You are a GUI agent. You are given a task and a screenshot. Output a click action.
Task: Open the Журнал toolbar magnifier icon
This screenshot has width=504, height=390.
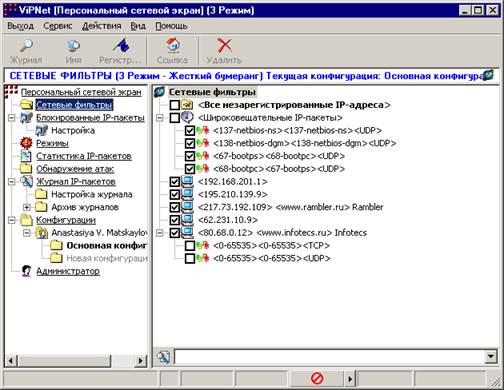[26, 45]
